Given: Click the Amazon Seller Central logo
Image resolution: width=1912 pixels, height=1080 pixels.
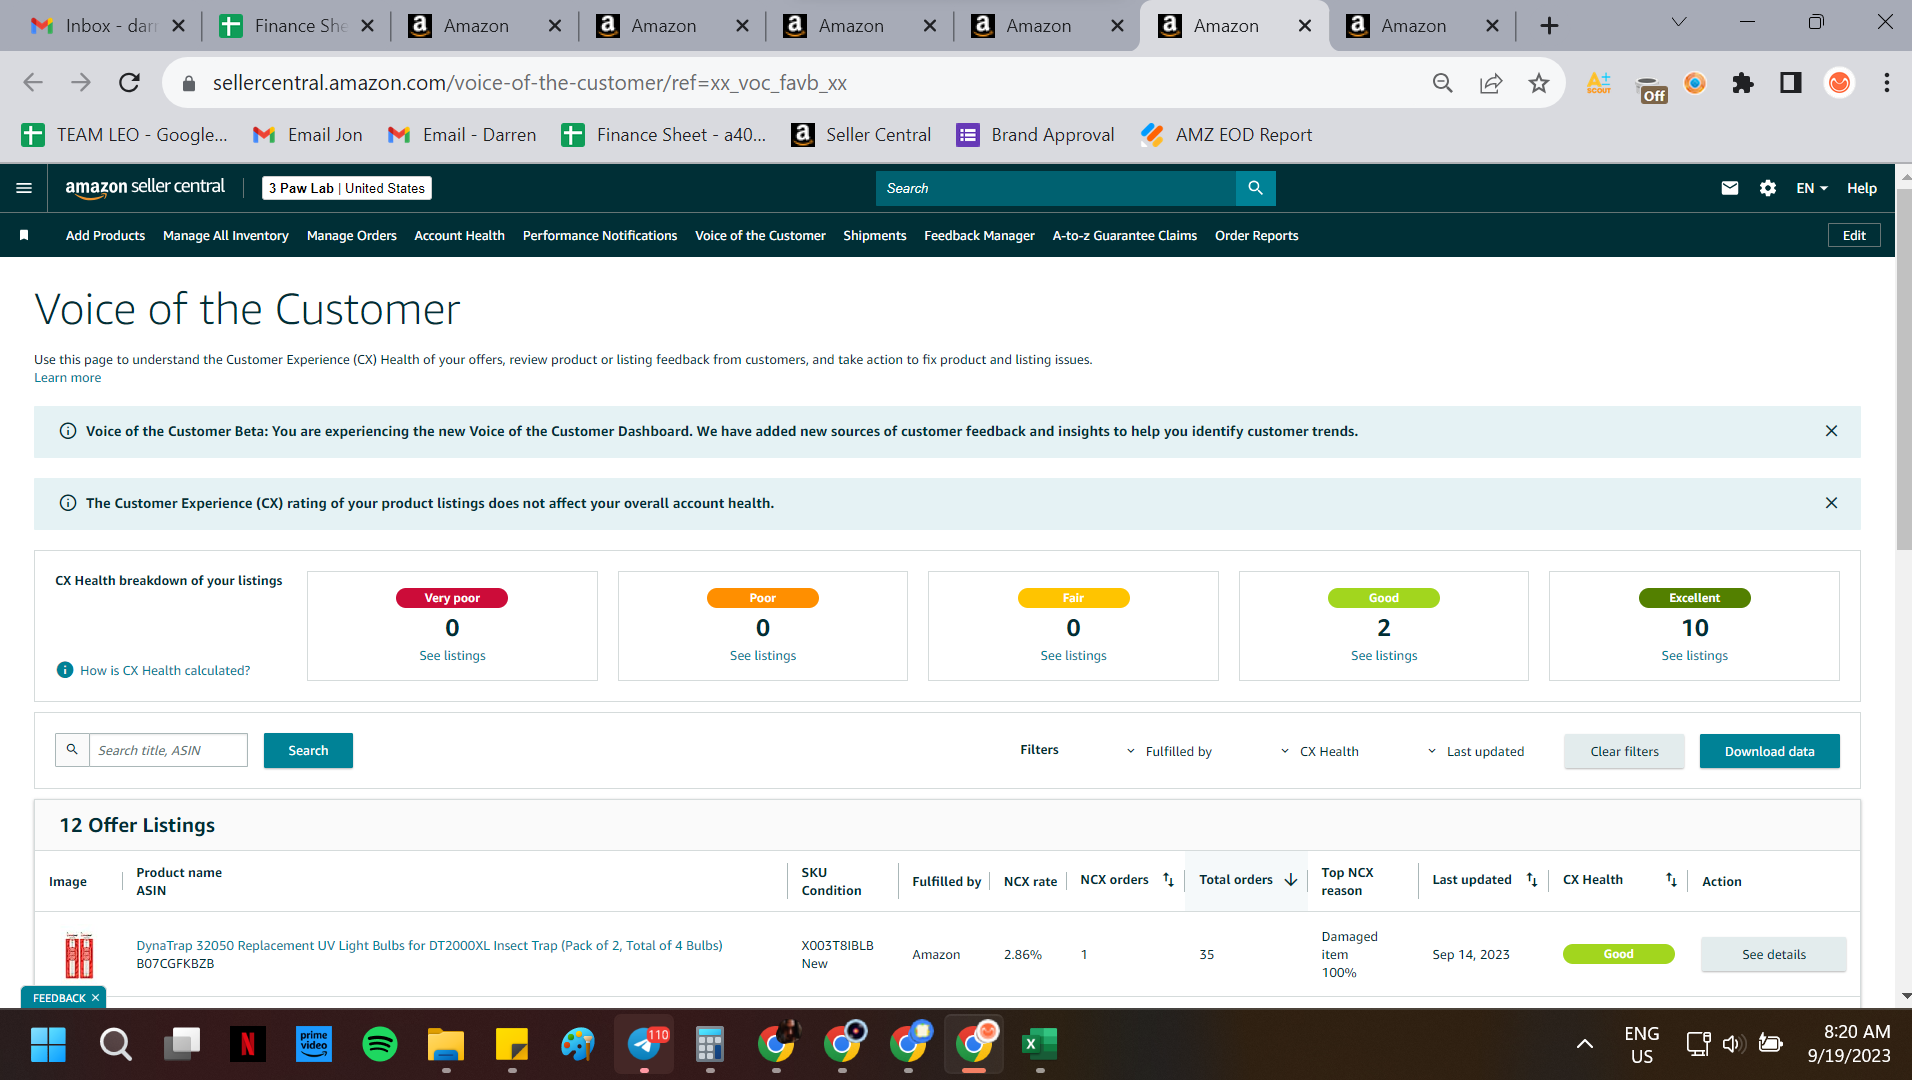Looking at the screenshot, I should pyautogui.click(x=145, y=188).
